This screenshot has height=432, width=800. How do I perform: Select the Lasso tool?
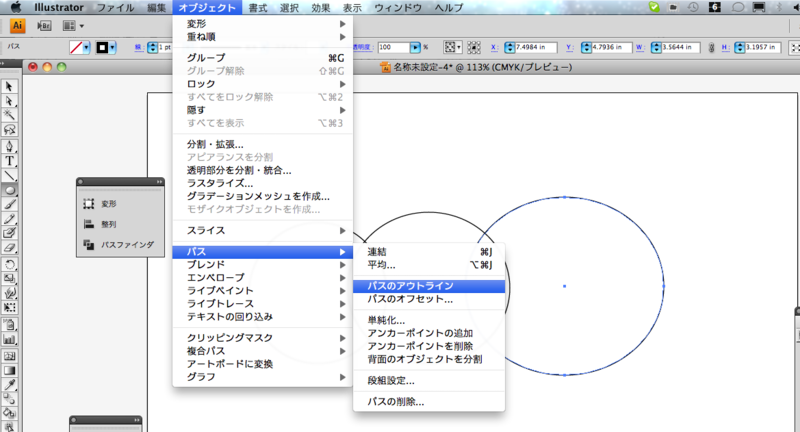(x=9, y=130)
